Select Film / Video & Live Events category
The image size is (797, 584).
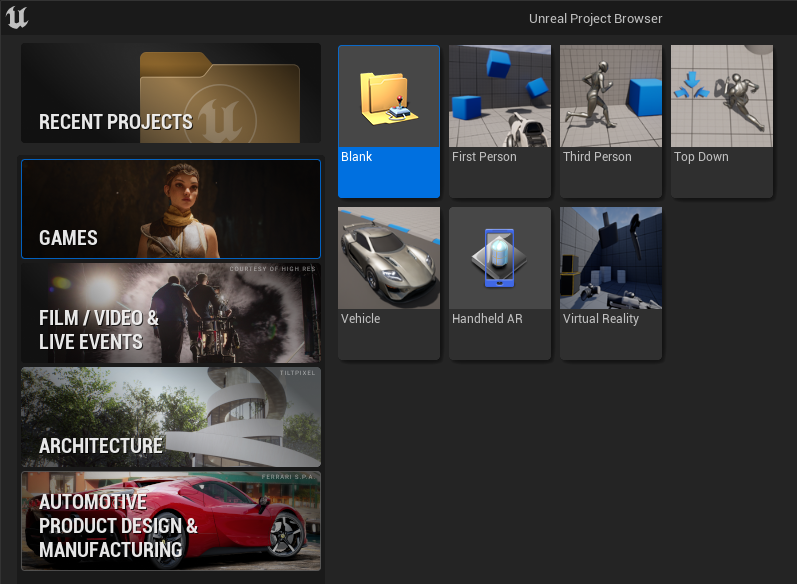pos(171,313)
